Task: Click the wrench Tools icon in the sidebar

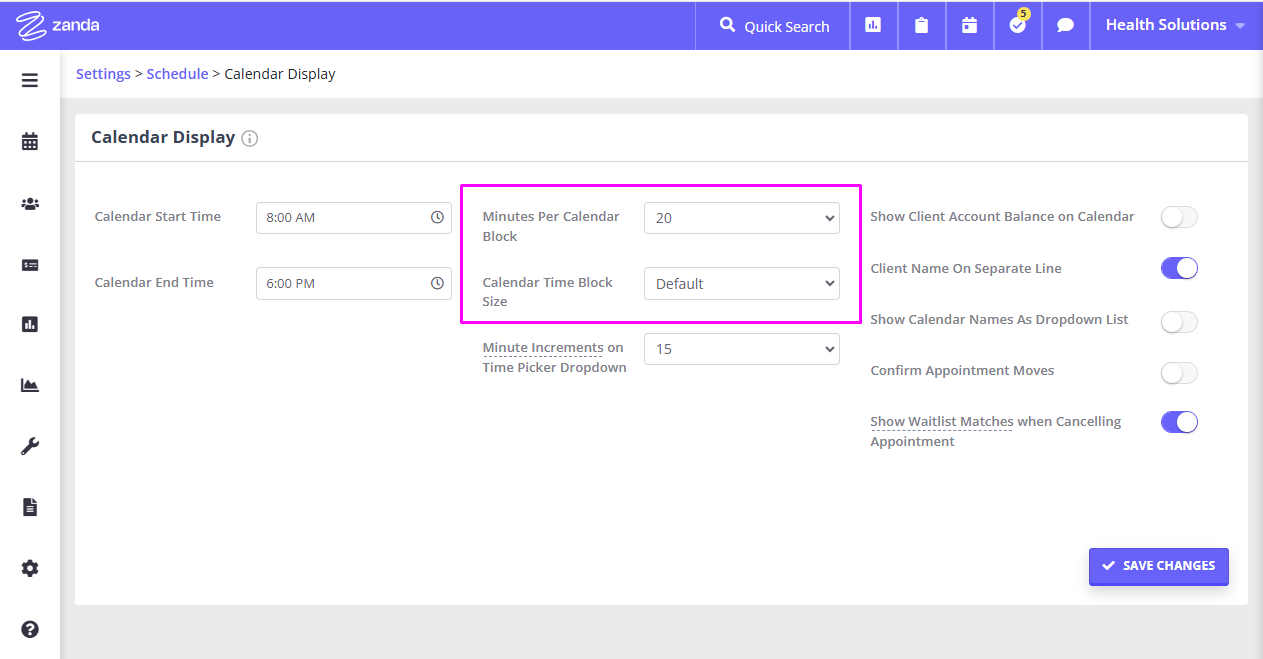Action: (x=29, y=445)
